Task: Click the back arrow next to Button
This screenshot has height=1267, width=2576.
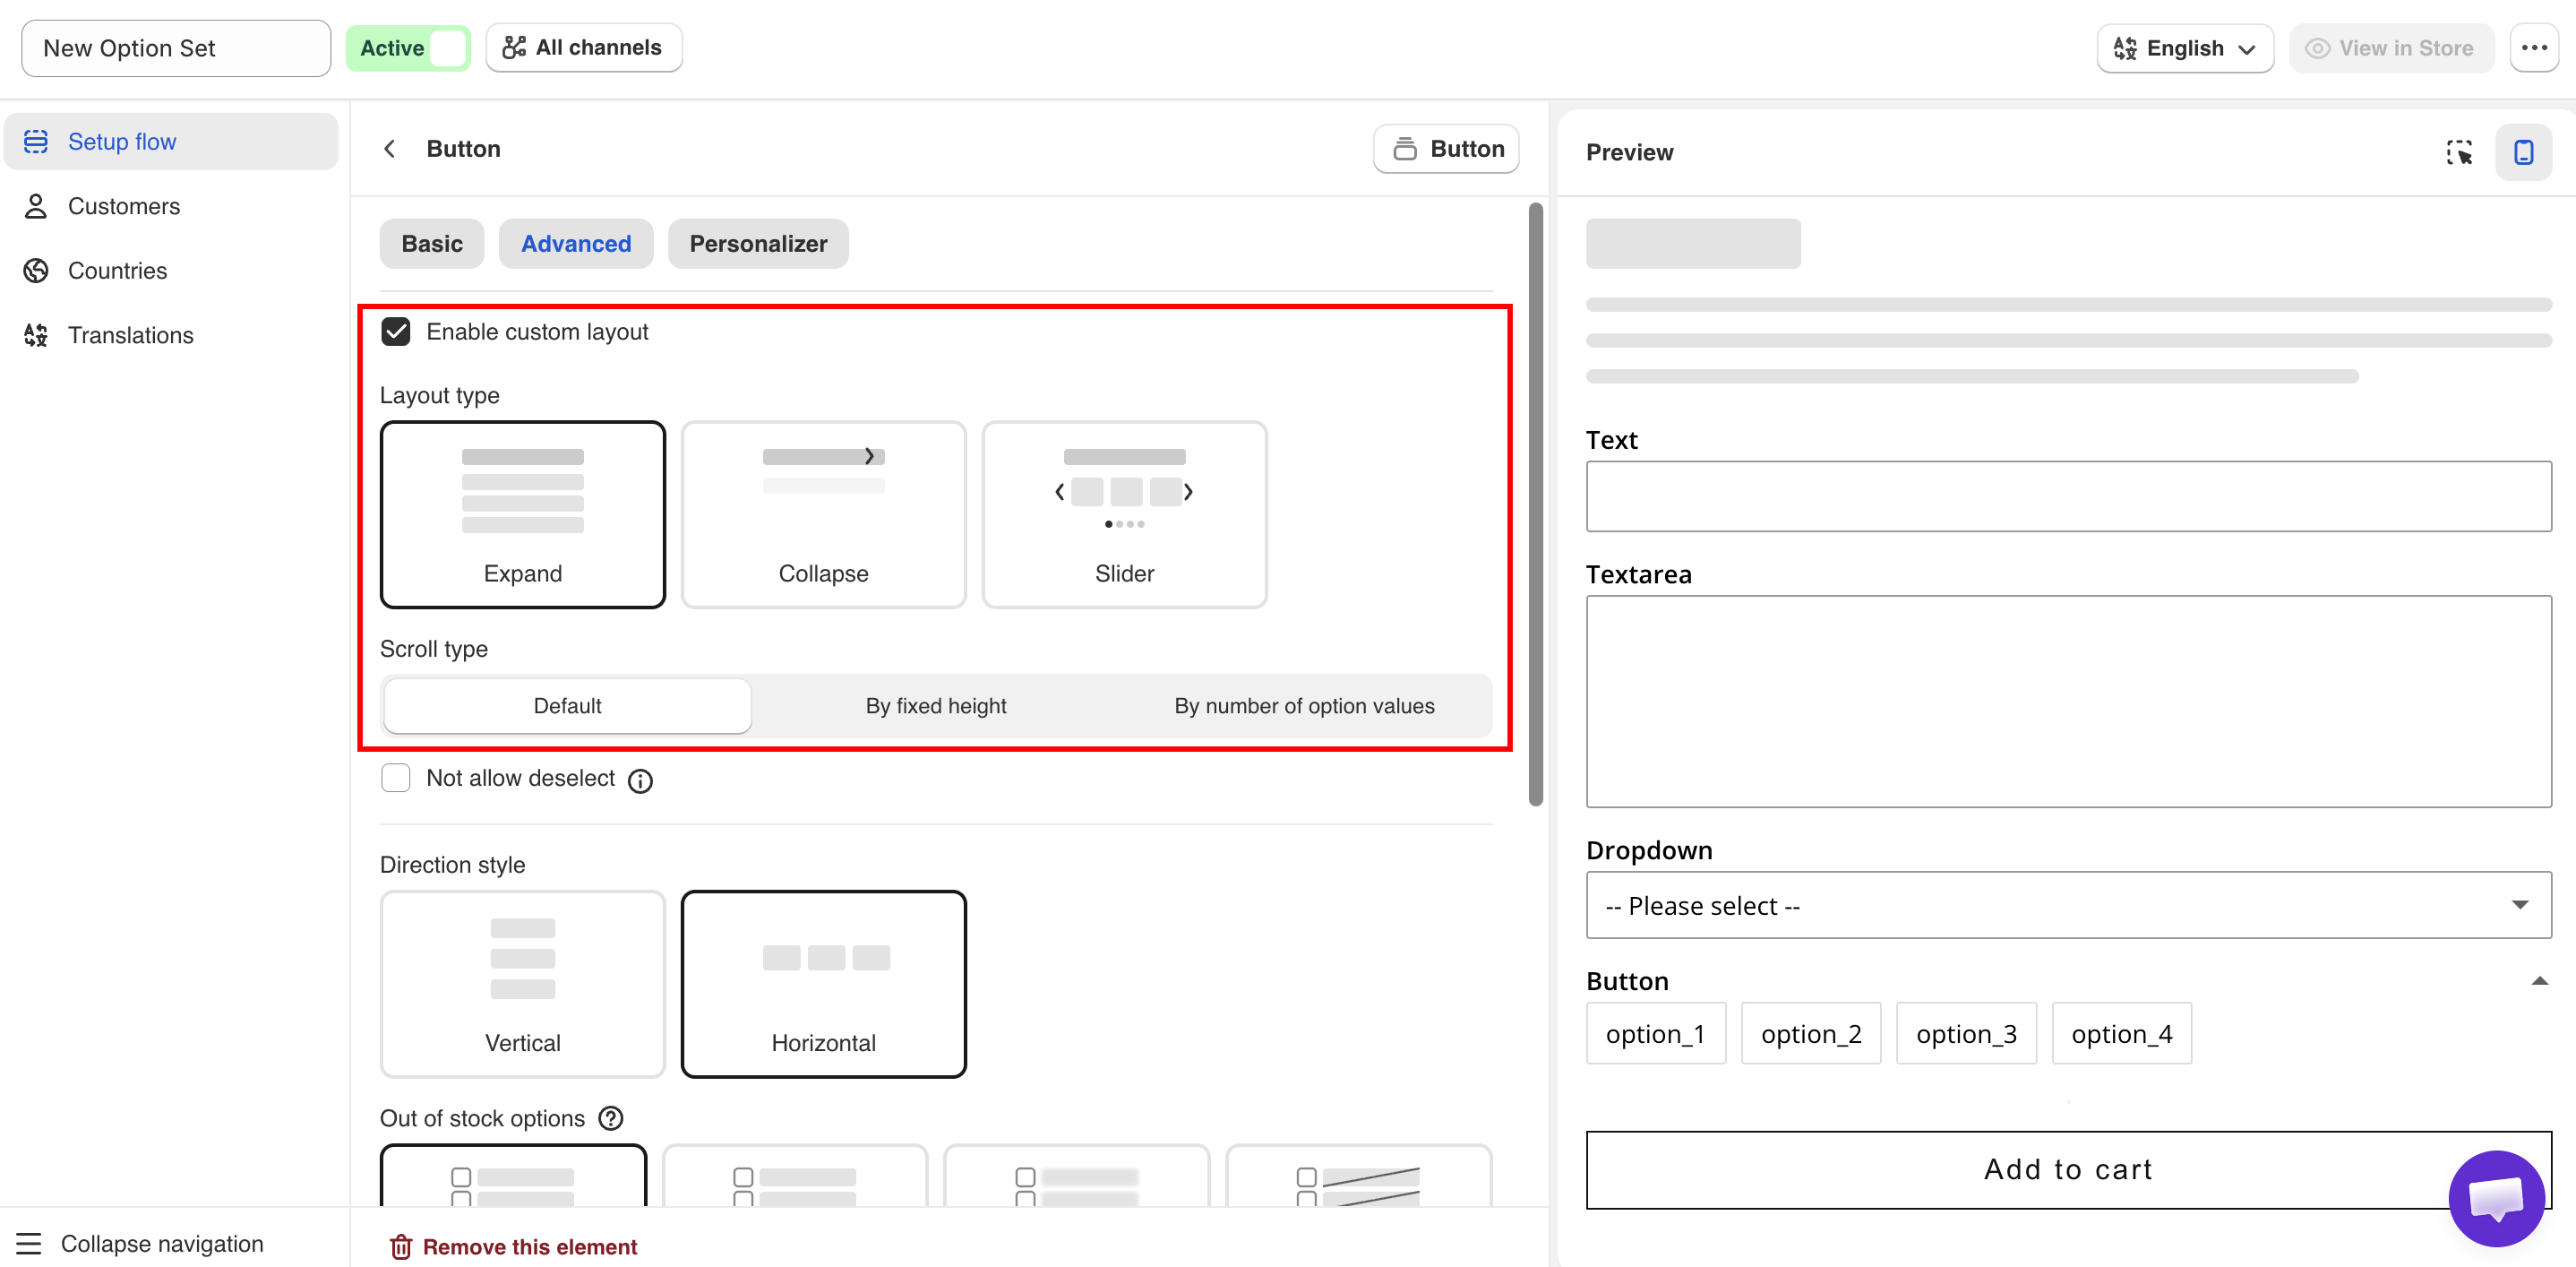Action: [390, 149]
